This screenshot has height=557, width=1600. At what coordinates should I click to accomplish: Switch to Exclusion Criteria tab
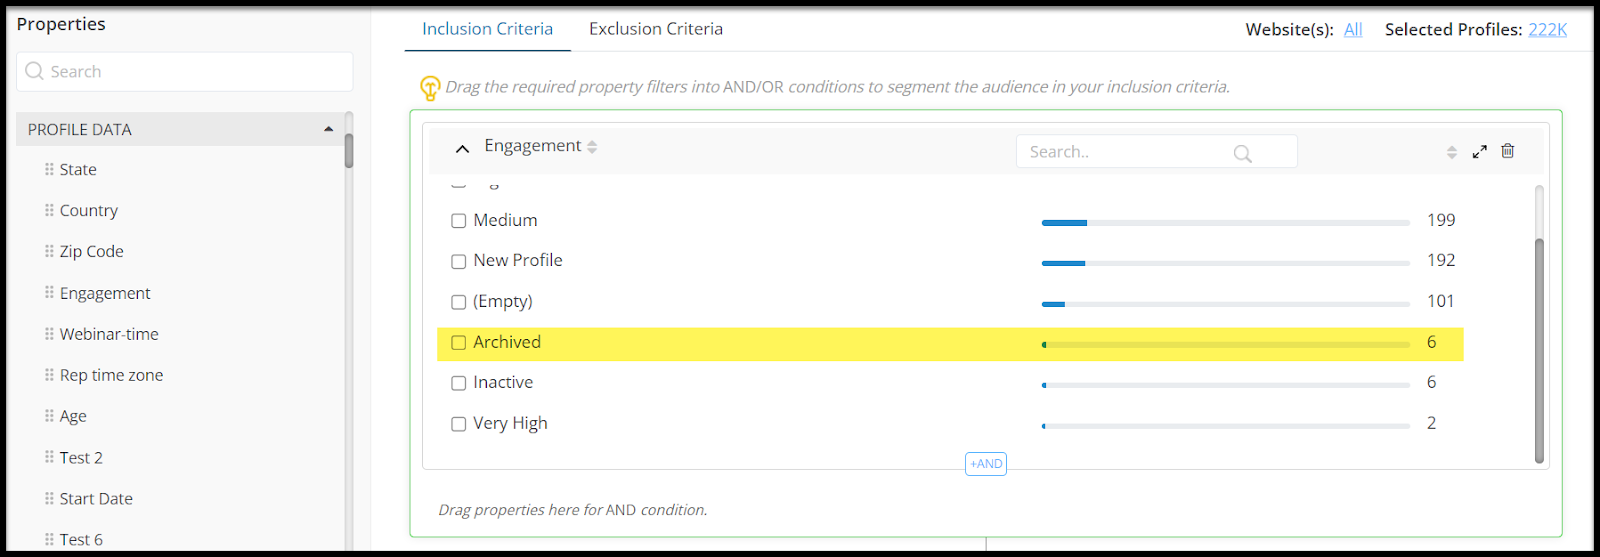[x=656, y=29]
